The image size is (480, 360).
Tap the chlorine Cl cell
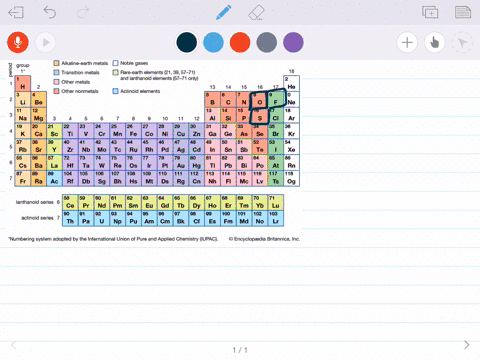(276, 115)
